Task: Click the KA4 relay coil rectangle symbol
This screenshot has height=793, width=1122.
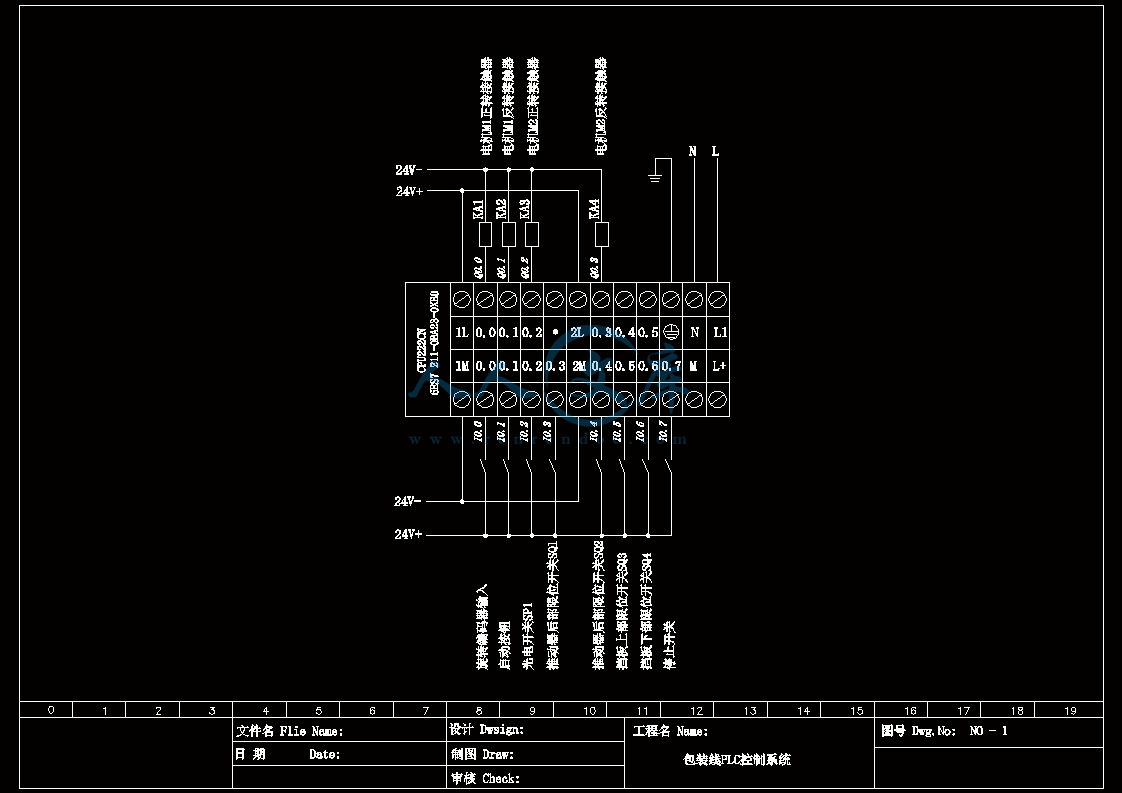Action: pos(602,234)
